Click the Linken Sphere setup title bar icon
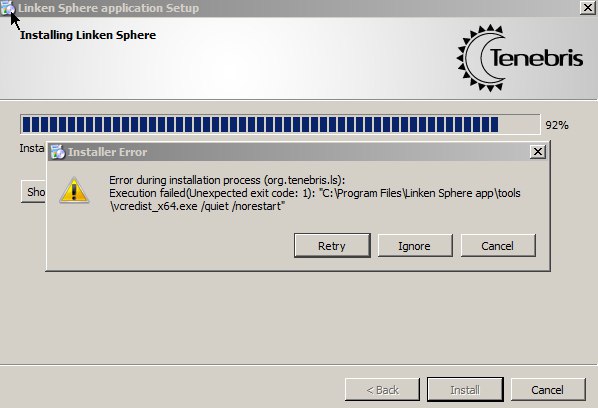The image size is (598, 408). 7,8
